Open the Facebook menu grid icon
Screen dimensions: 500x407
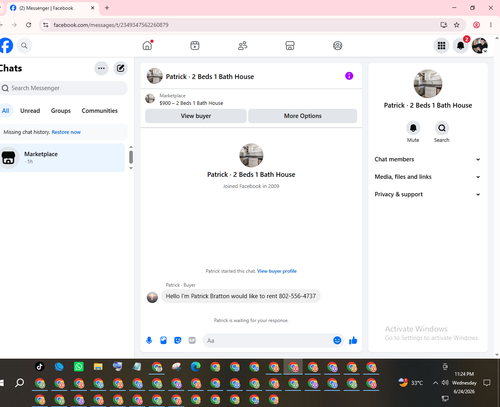click(x=441, y=46)
